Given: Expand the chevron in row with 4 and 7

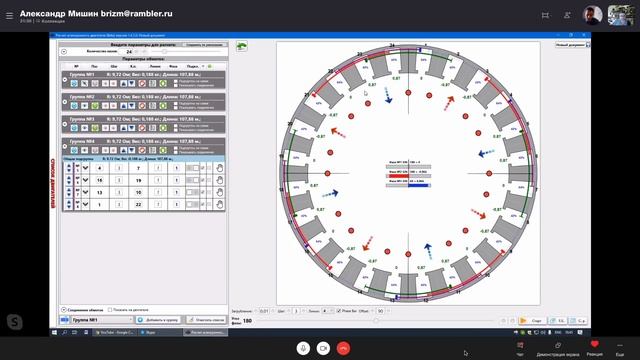Looking at the screenshot, I should point(85,168).
